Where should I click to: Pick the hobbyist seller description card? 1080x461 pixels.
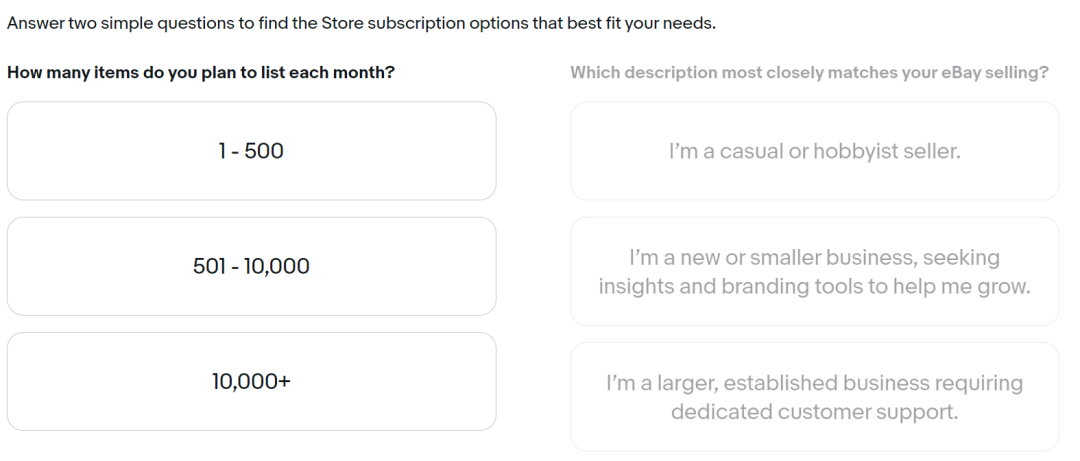click(x=814, y=151)
